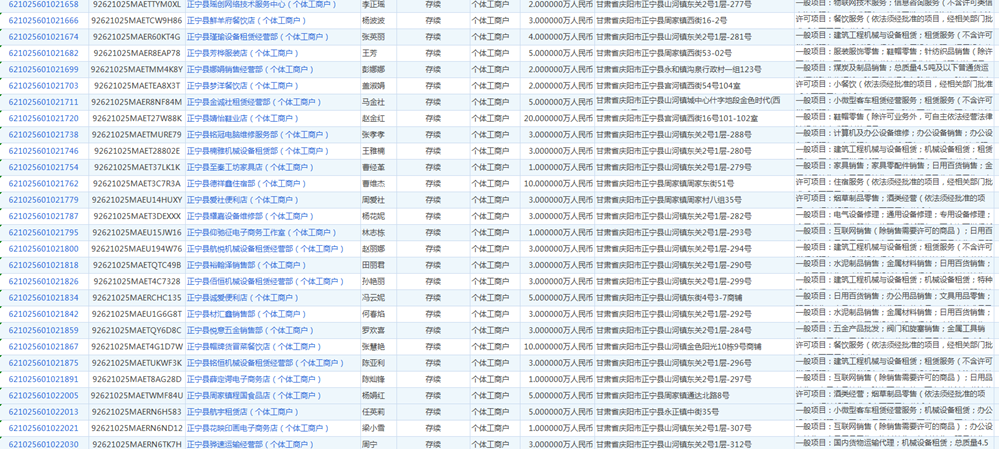999x449 pixels.
Task: Select credit code cell 92621025MAET27W88K
Action: (137, 118)
